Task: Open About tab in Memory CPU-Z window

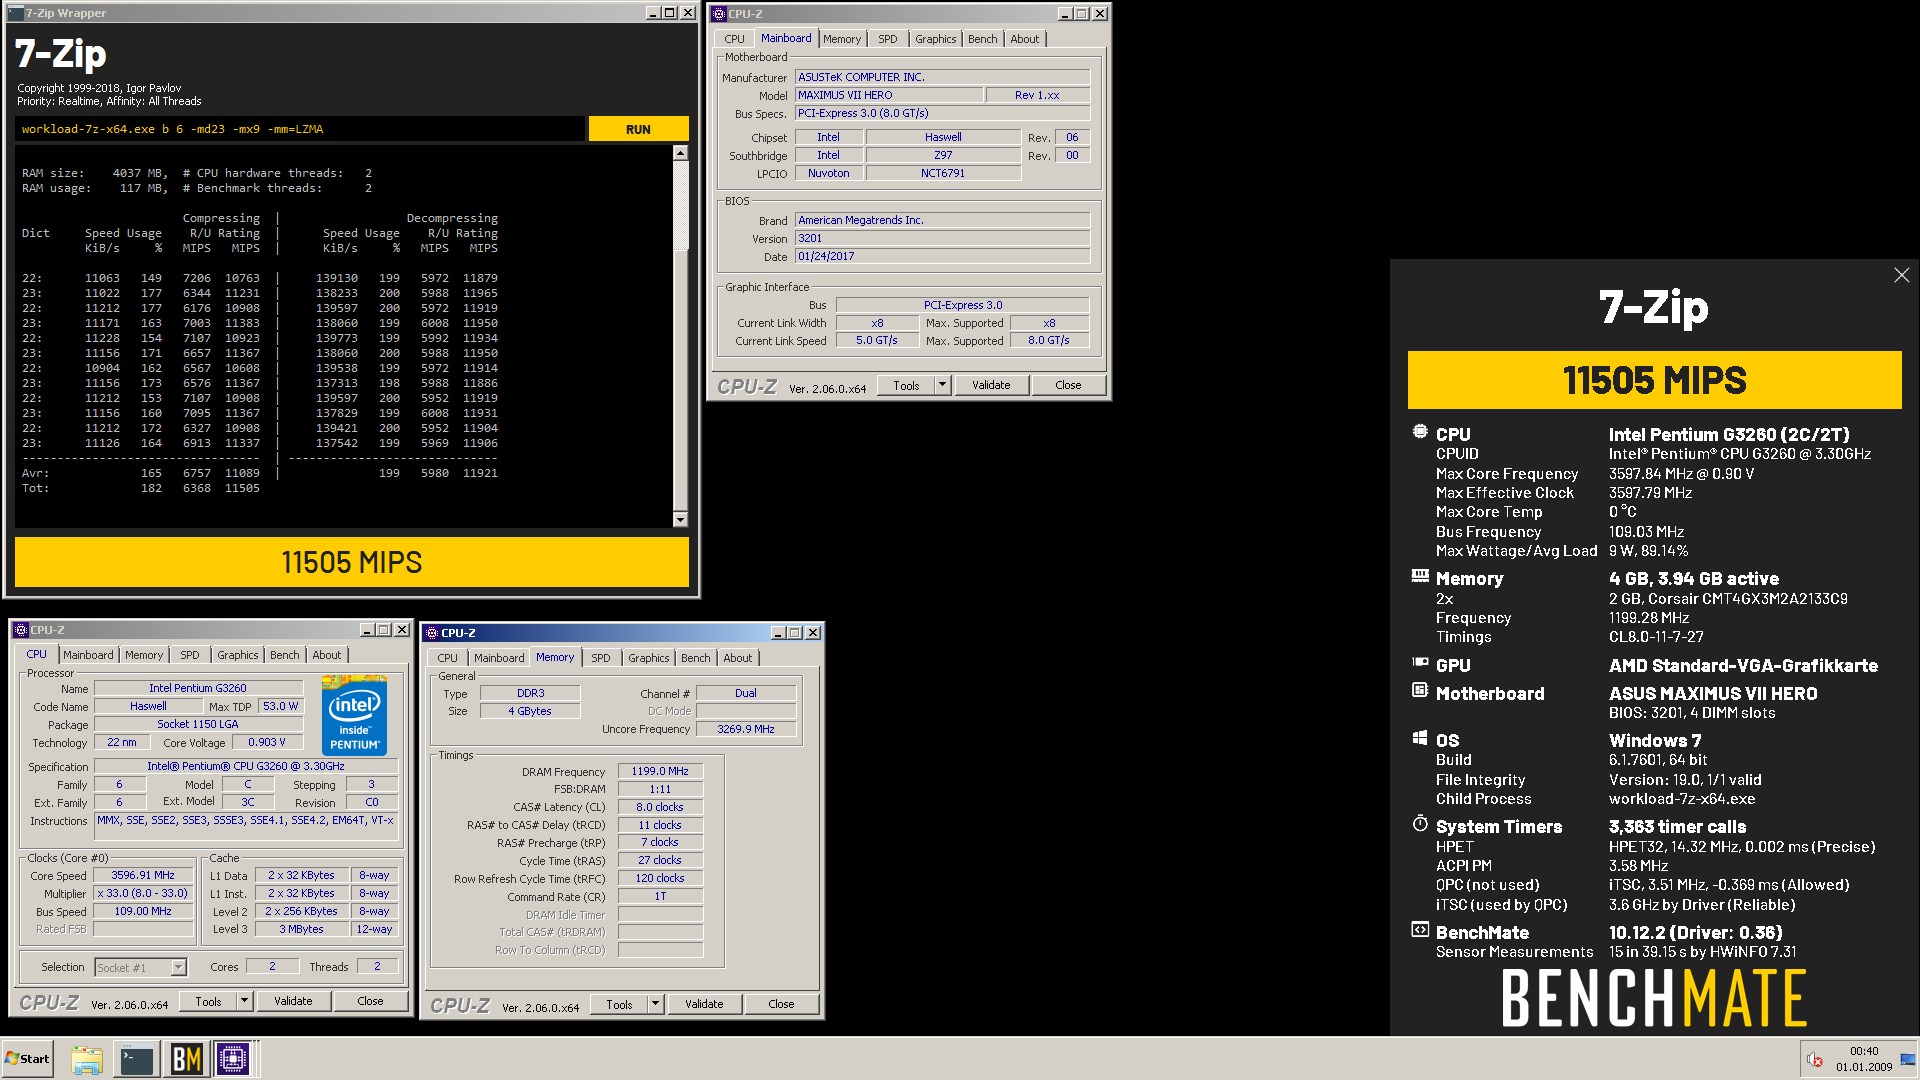Action: point(738,658)
